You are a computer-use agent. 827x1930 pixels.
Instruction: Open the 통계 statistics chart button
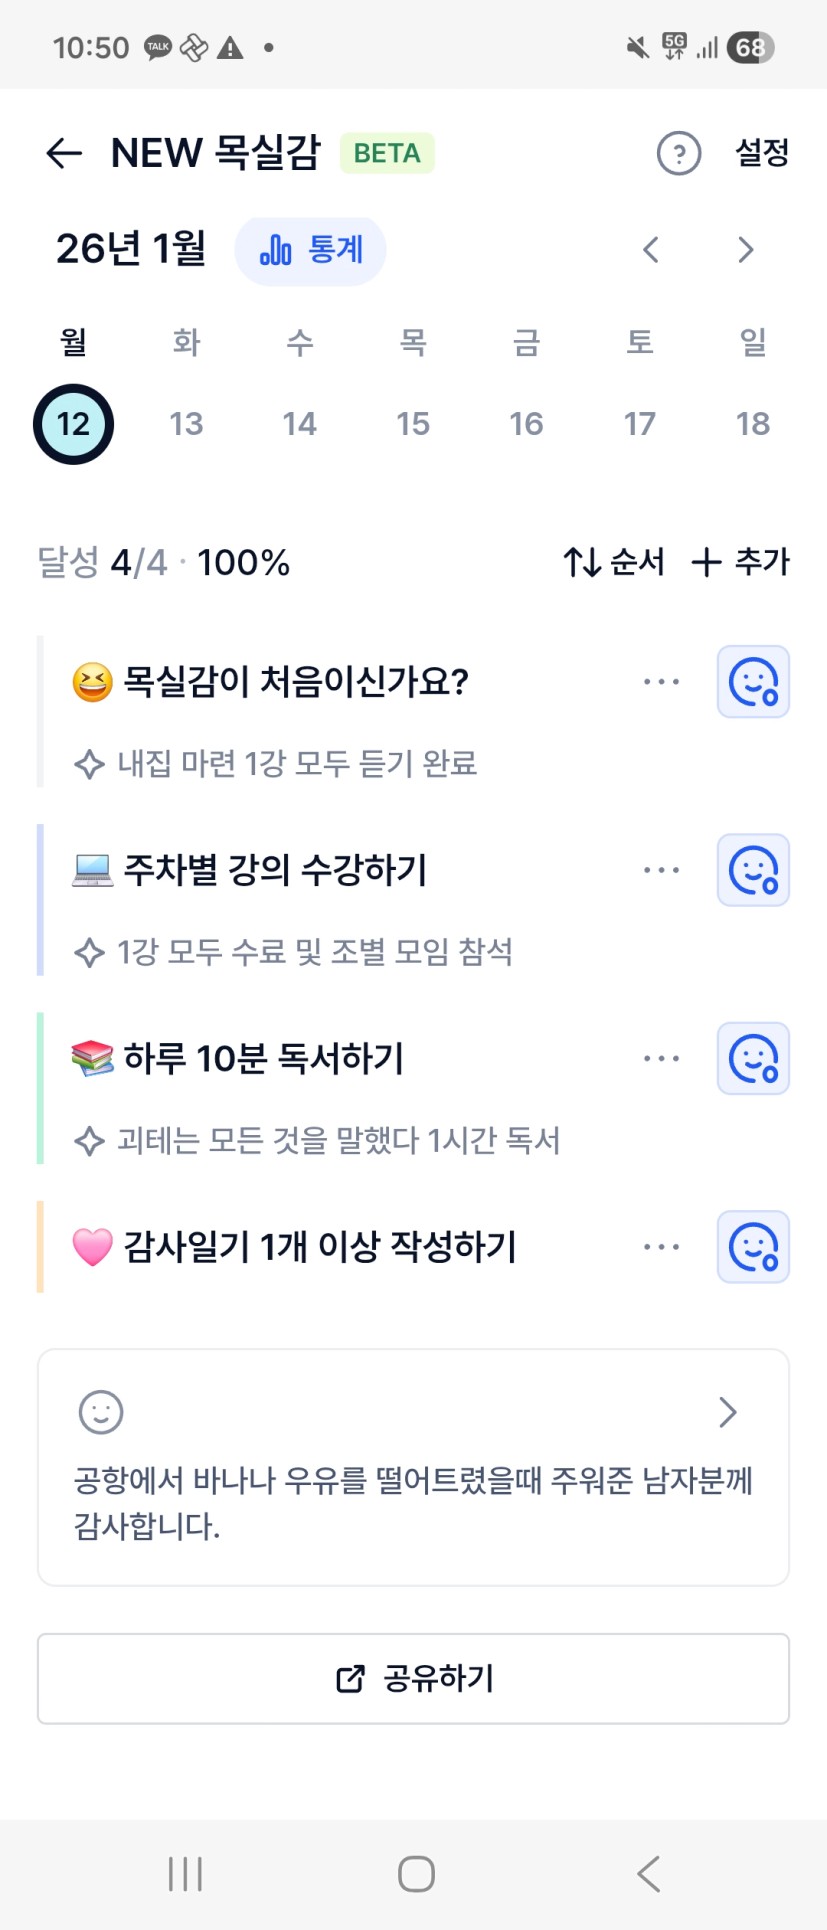[x=310, y=250]
